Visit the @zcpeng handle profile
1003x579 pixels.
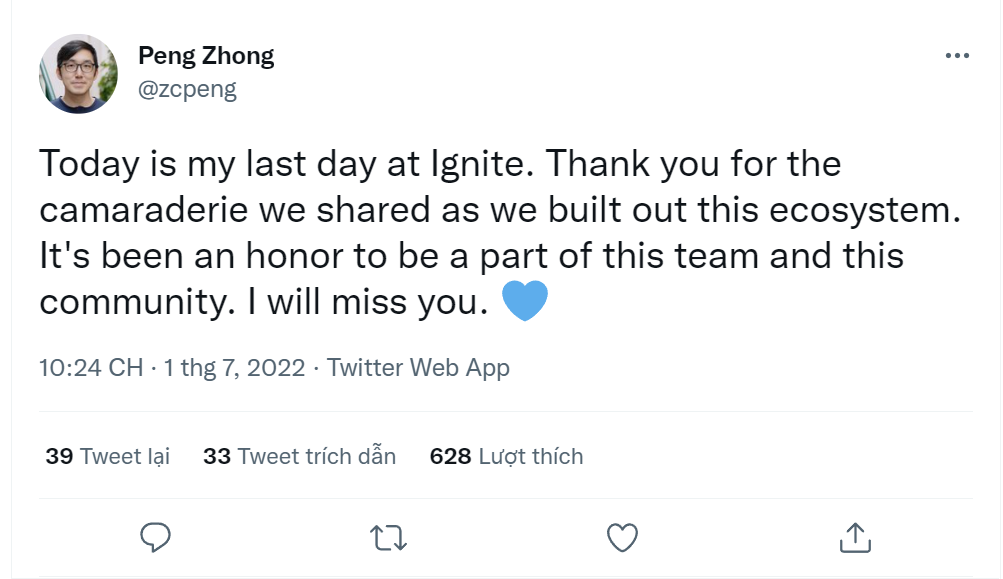click(x=187, y=89)
